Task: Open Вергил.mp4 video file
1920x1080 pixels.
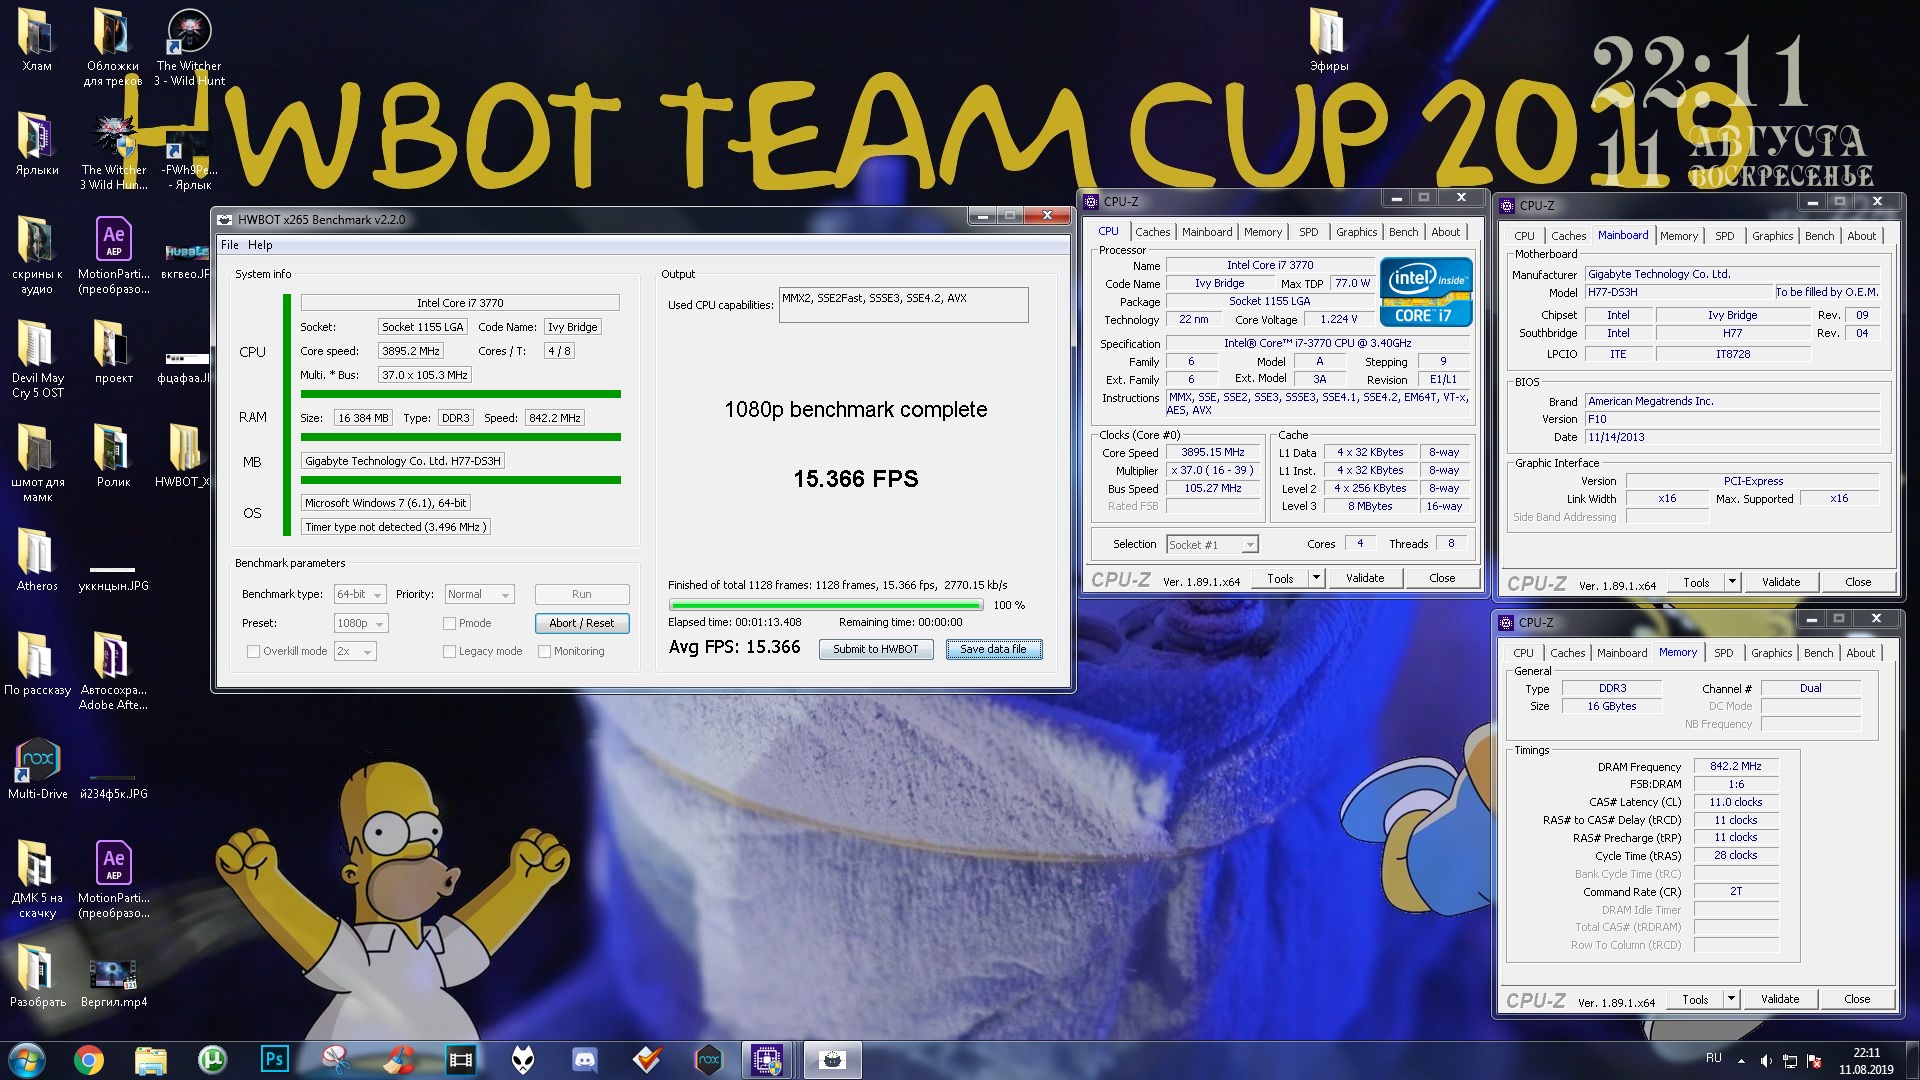Action: pyautogui.click(x=113, y=982)
